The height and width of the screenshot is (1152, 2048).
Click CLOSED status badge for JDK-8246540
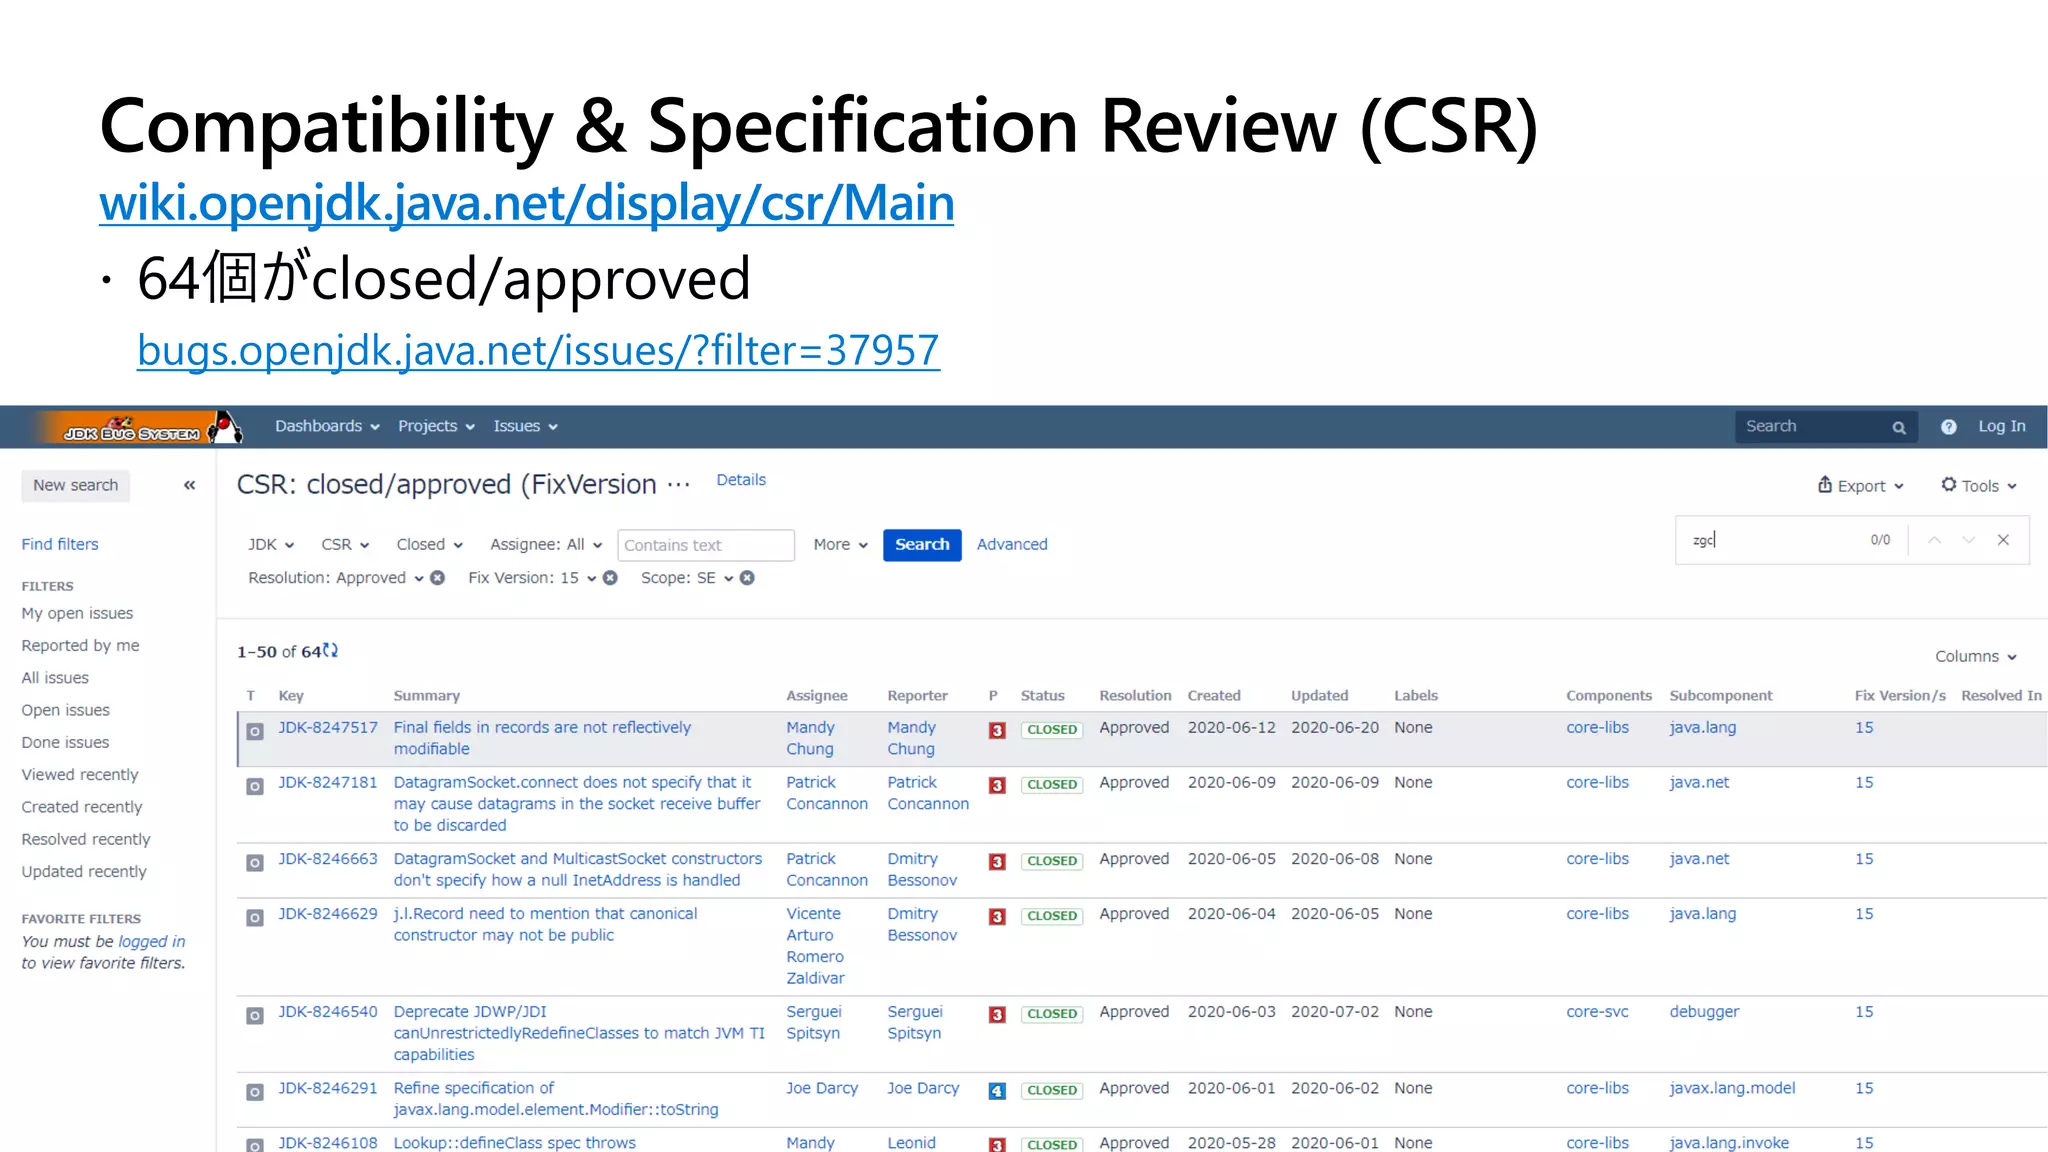(x=1052, y=1014)
